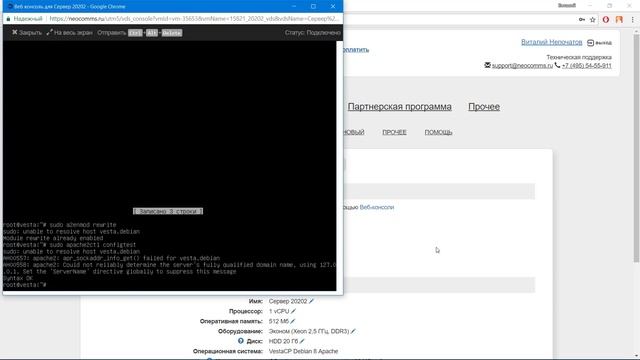Edit server name Сервер 20202 pencil icon
Viewport: 640px width, 360px height.
click(x=311, y=301)
